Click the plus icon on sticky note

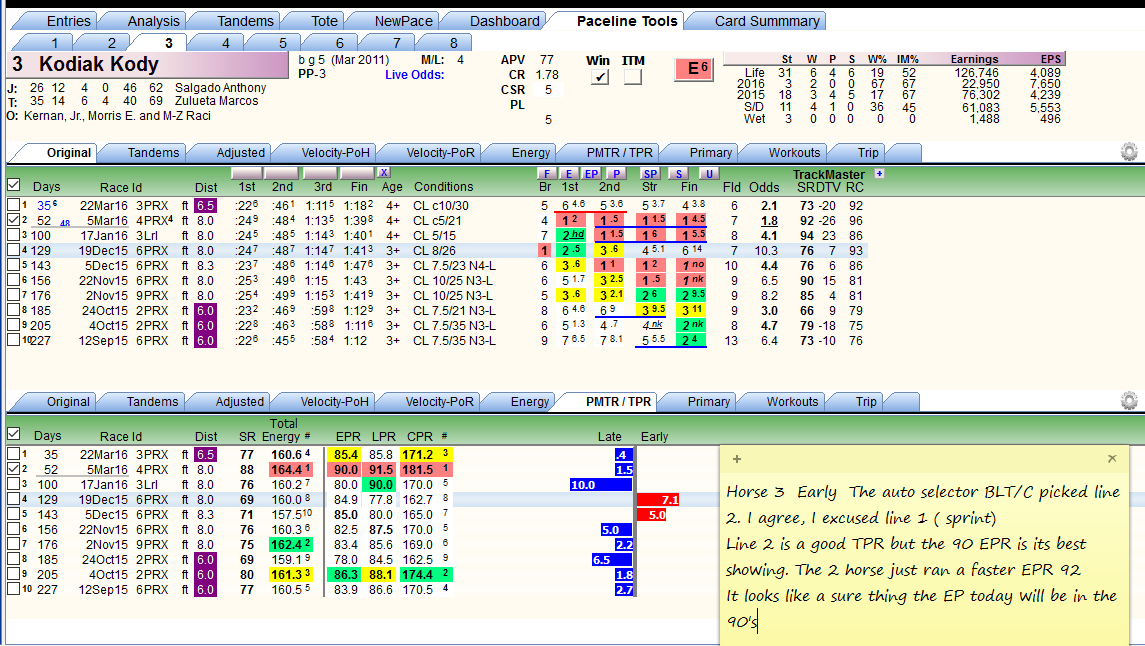[737, 459]
